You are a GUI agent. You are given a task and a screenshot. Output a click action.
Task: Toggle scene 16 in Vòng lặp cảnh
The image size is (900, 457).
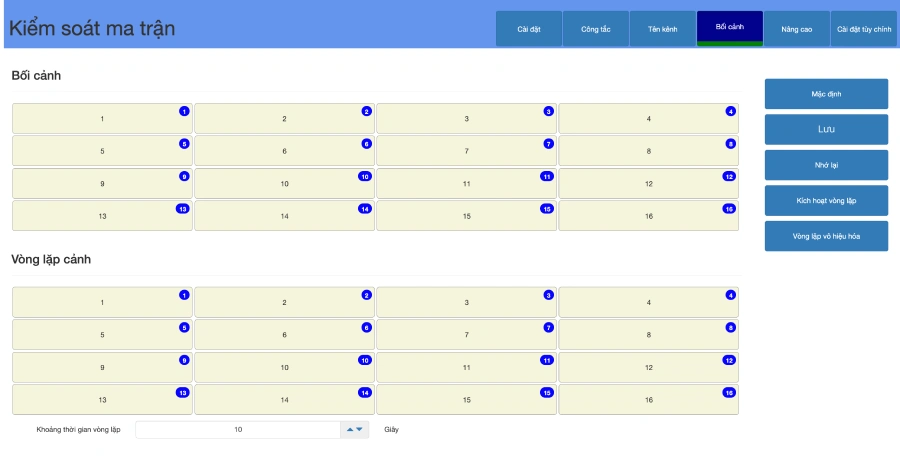point(648,400)
